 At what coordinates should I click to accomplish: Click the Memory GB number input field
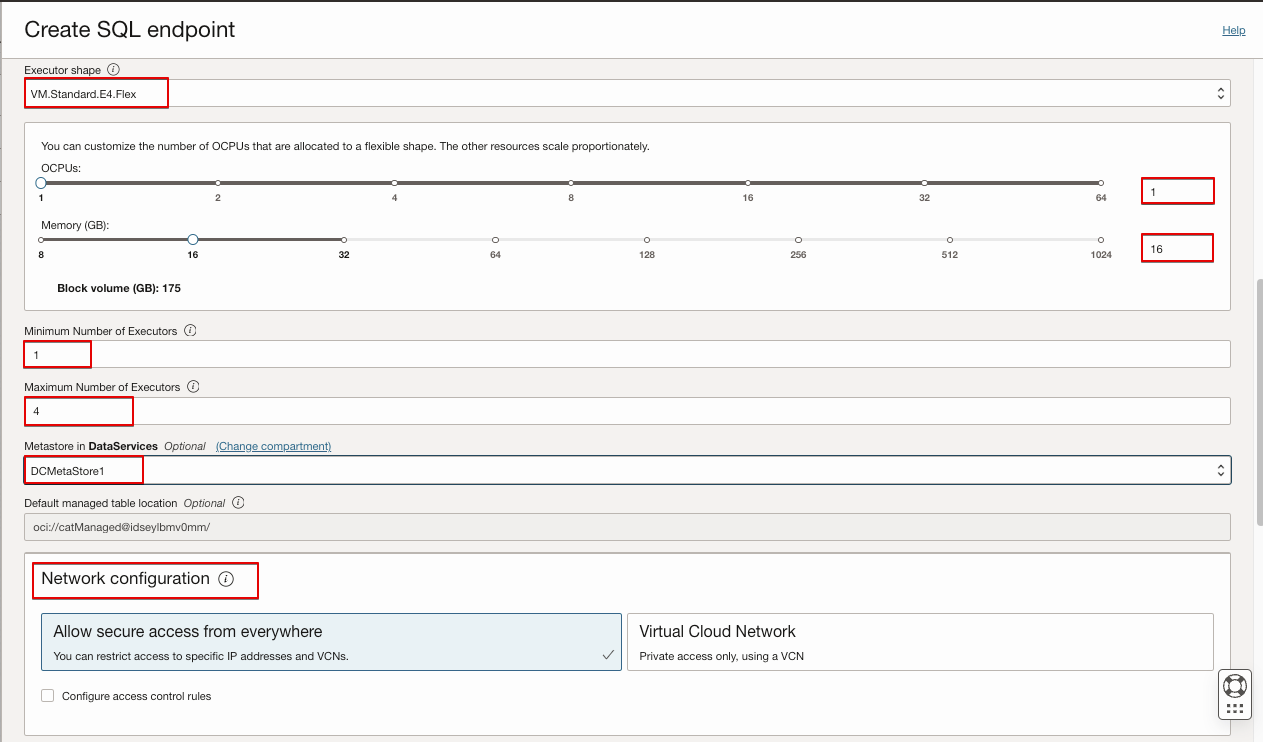pyautogui.click(x=1177, y=248)
